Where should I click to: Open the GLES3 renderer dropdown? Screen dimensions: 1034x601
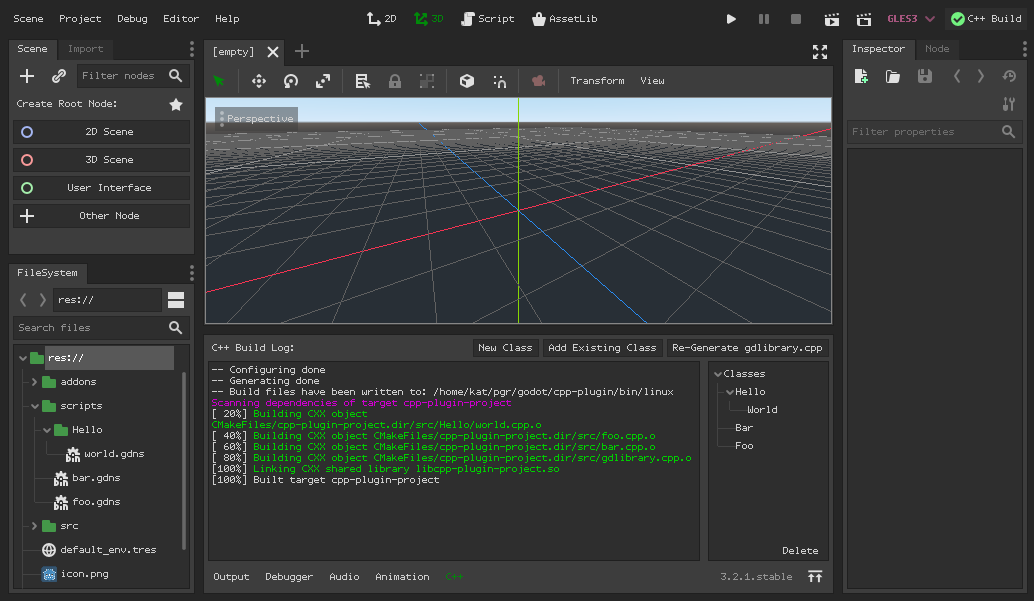[x=911, y=19]
